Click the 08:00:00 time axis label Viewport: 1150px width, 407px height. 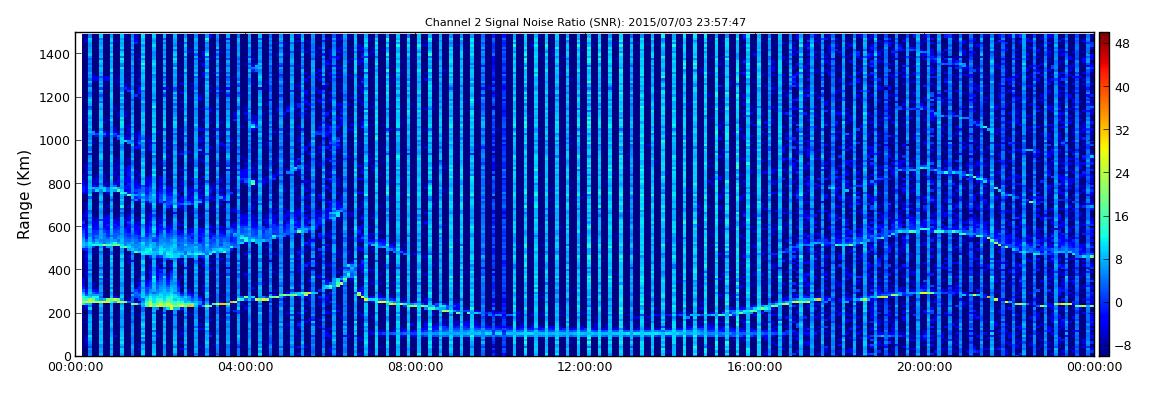416,367
